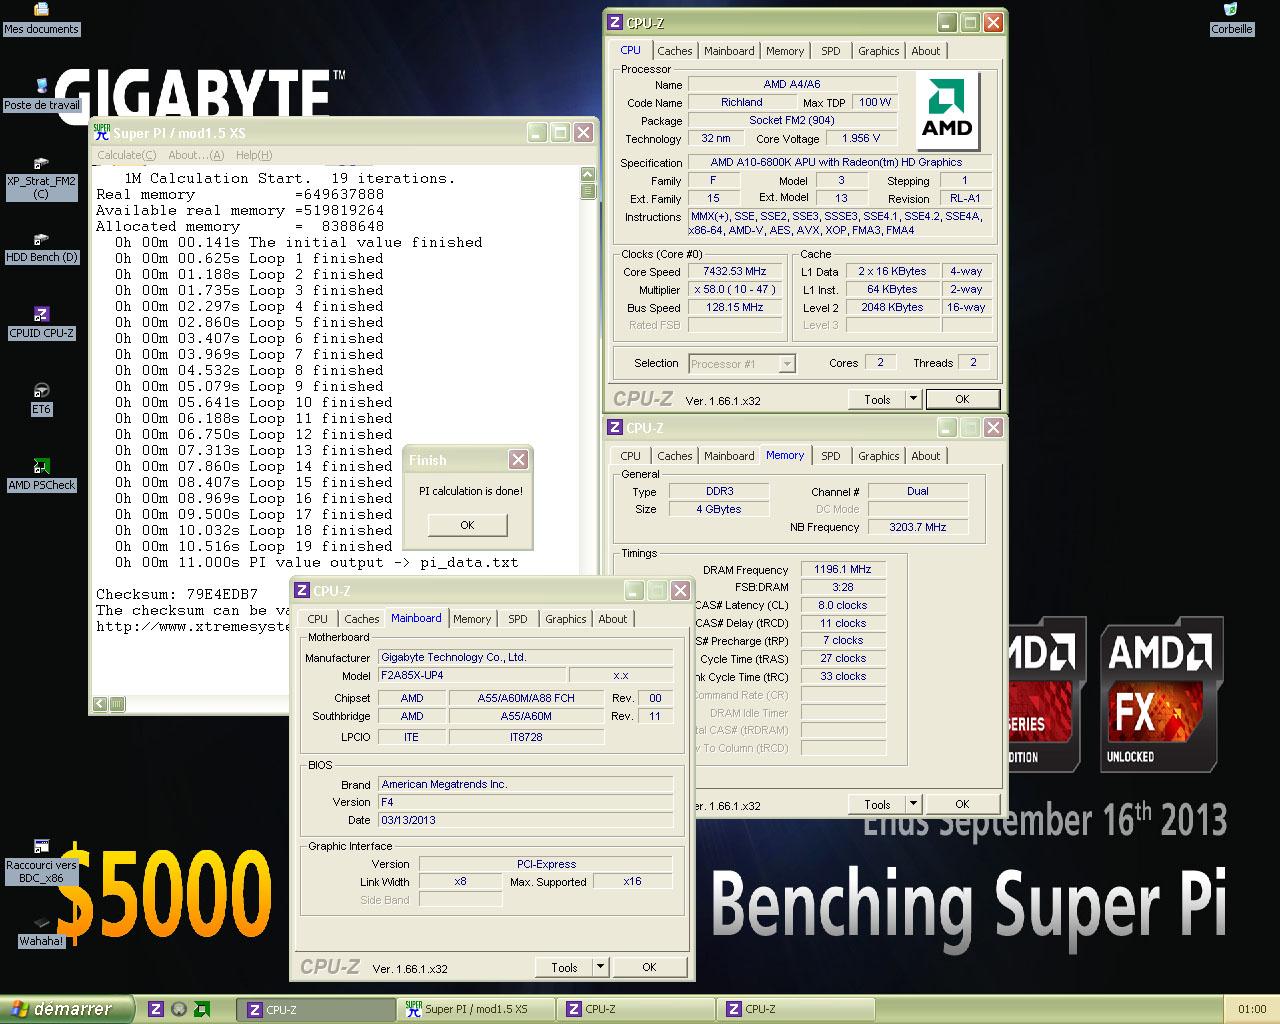Viewport: 1280px width, 1024px height.
Task: Click Multiplier value x 58.0 (10 - 47)
Action: [x=735, y=289]
